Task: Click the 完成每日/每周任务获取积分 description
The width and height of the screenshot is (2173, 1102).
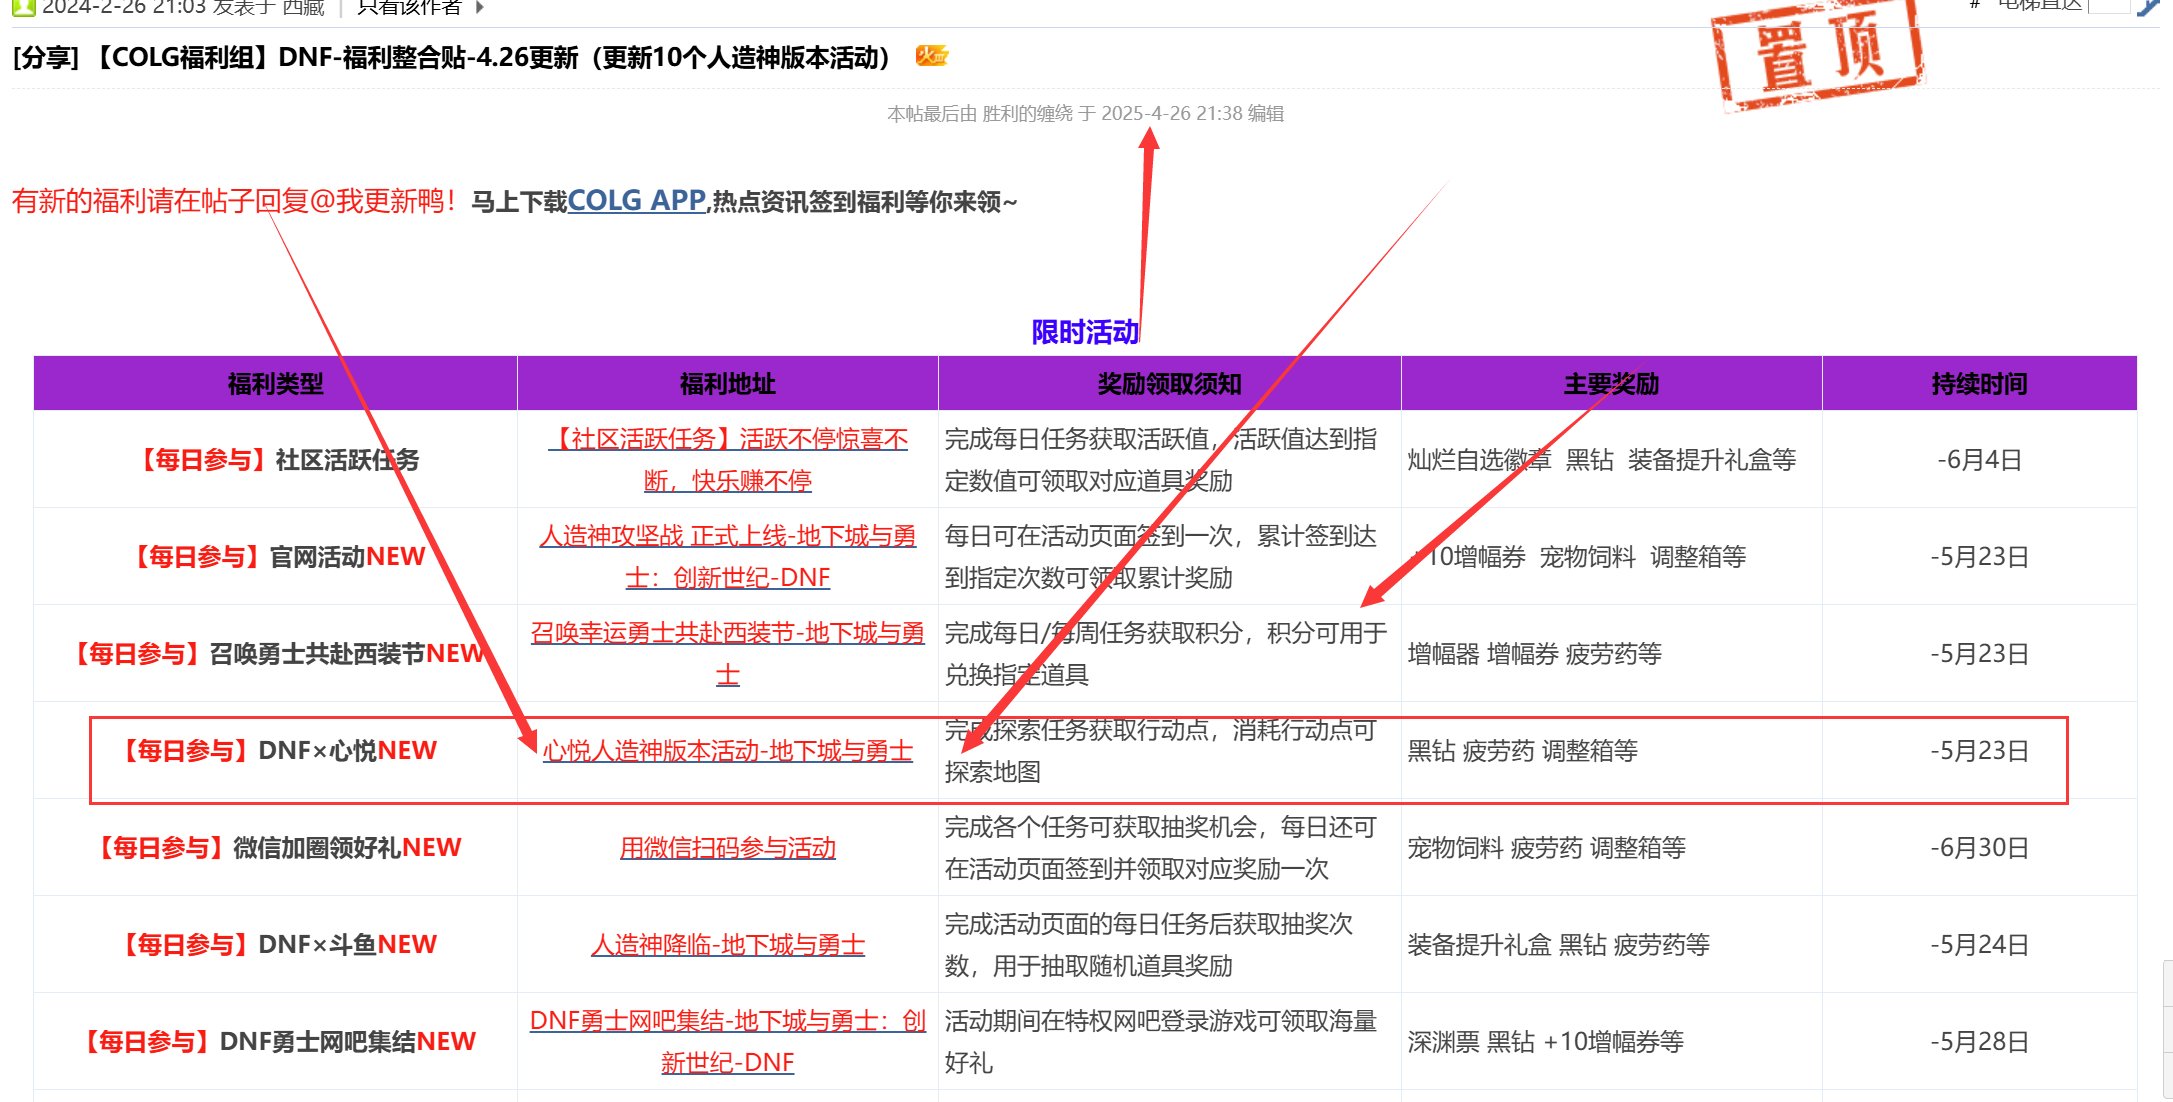Action: point(1166,654)
